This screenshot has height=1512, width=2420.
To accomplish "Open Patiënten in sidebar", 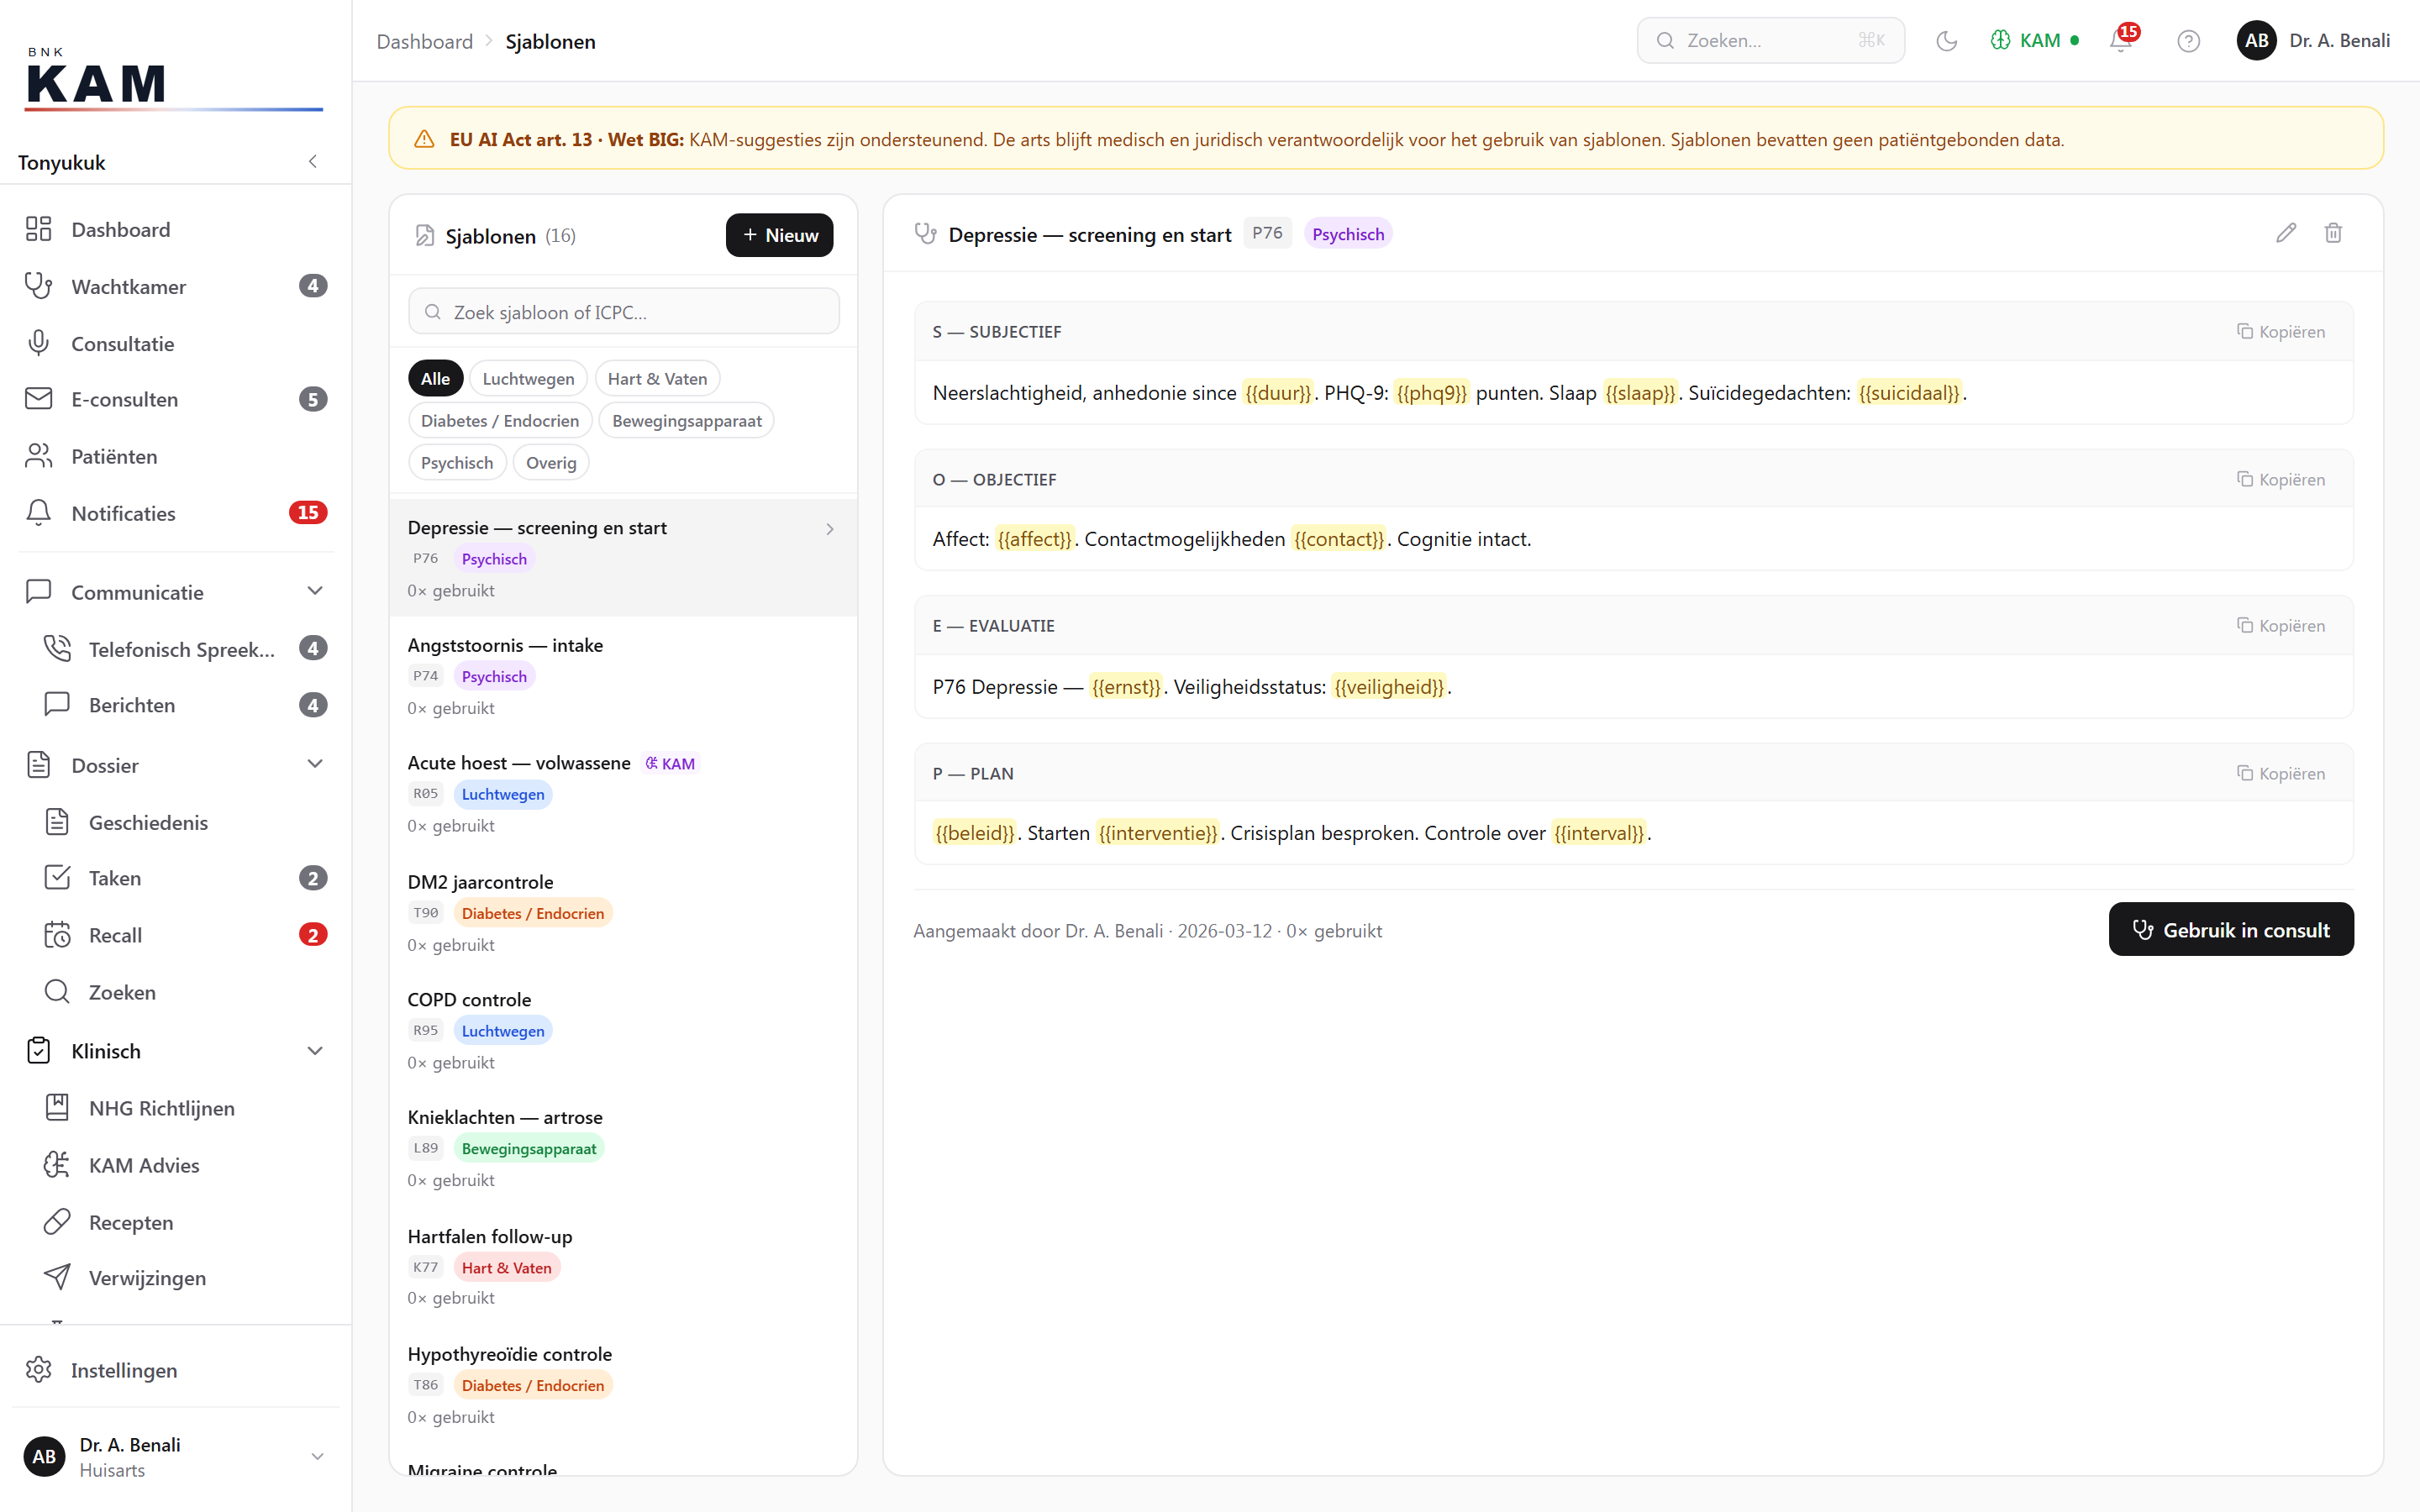I will (175, 456).
